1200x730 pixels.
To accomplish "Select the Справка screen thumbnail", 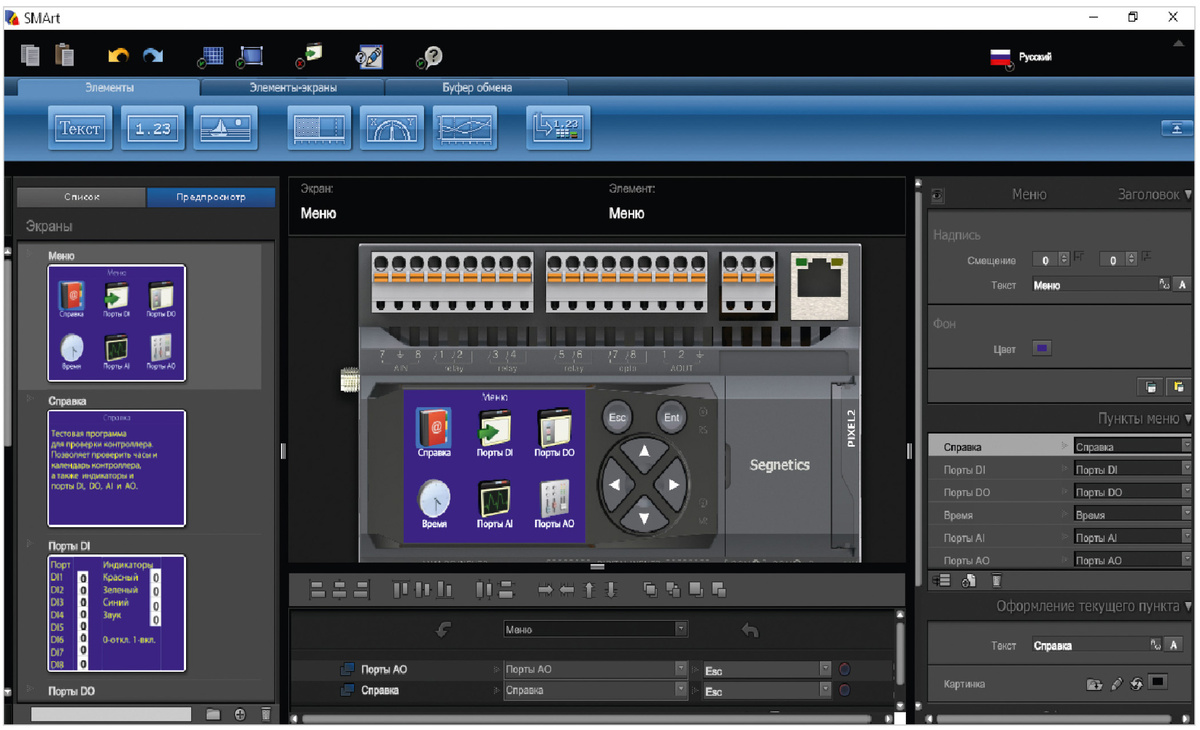I will pos(117,468).
